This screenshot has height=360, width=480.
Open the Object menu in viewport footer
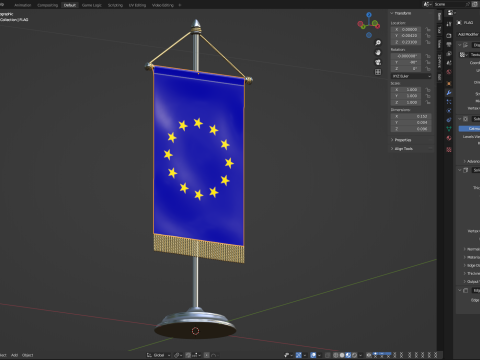point(27,355)
